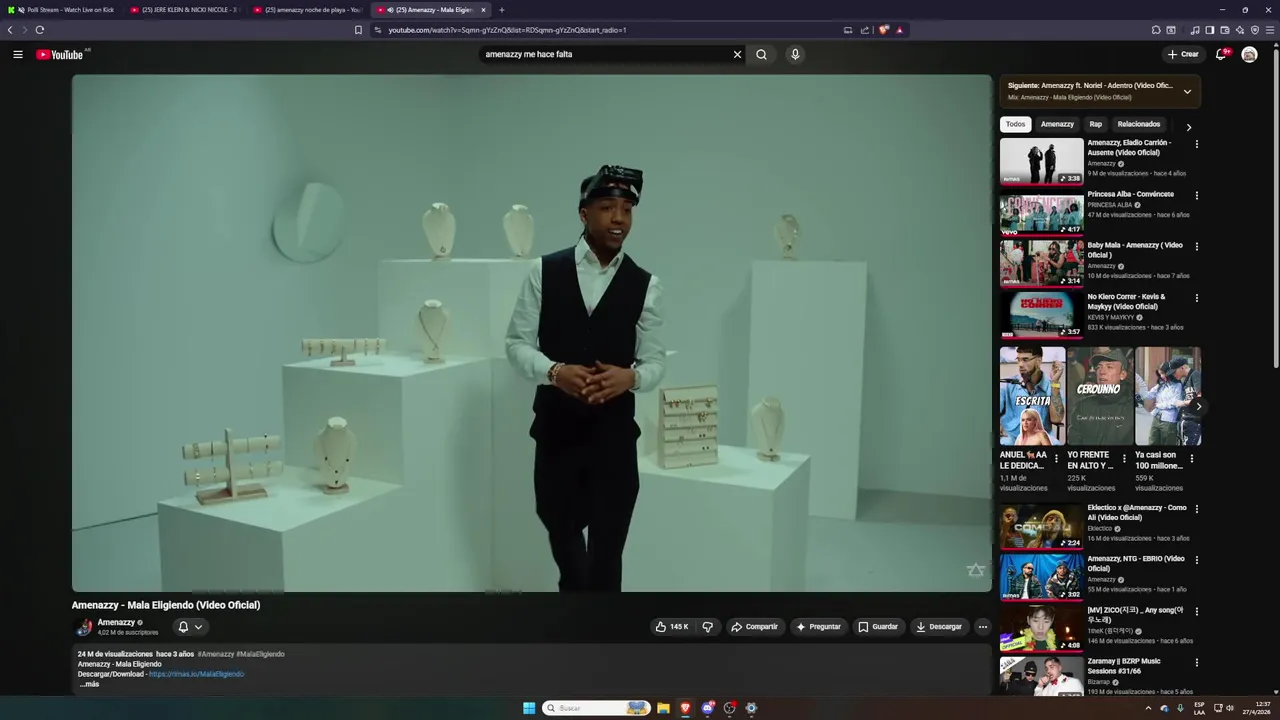Open the Windows Start menu

pos(529,708)
